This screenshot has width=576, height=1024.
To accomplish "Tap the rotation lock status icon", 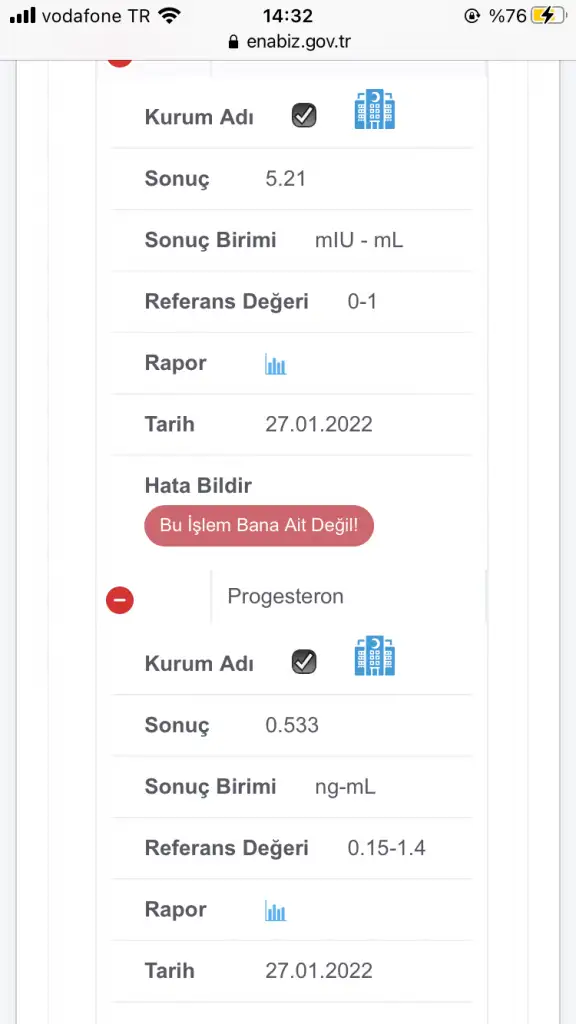I will click(472, 16).
